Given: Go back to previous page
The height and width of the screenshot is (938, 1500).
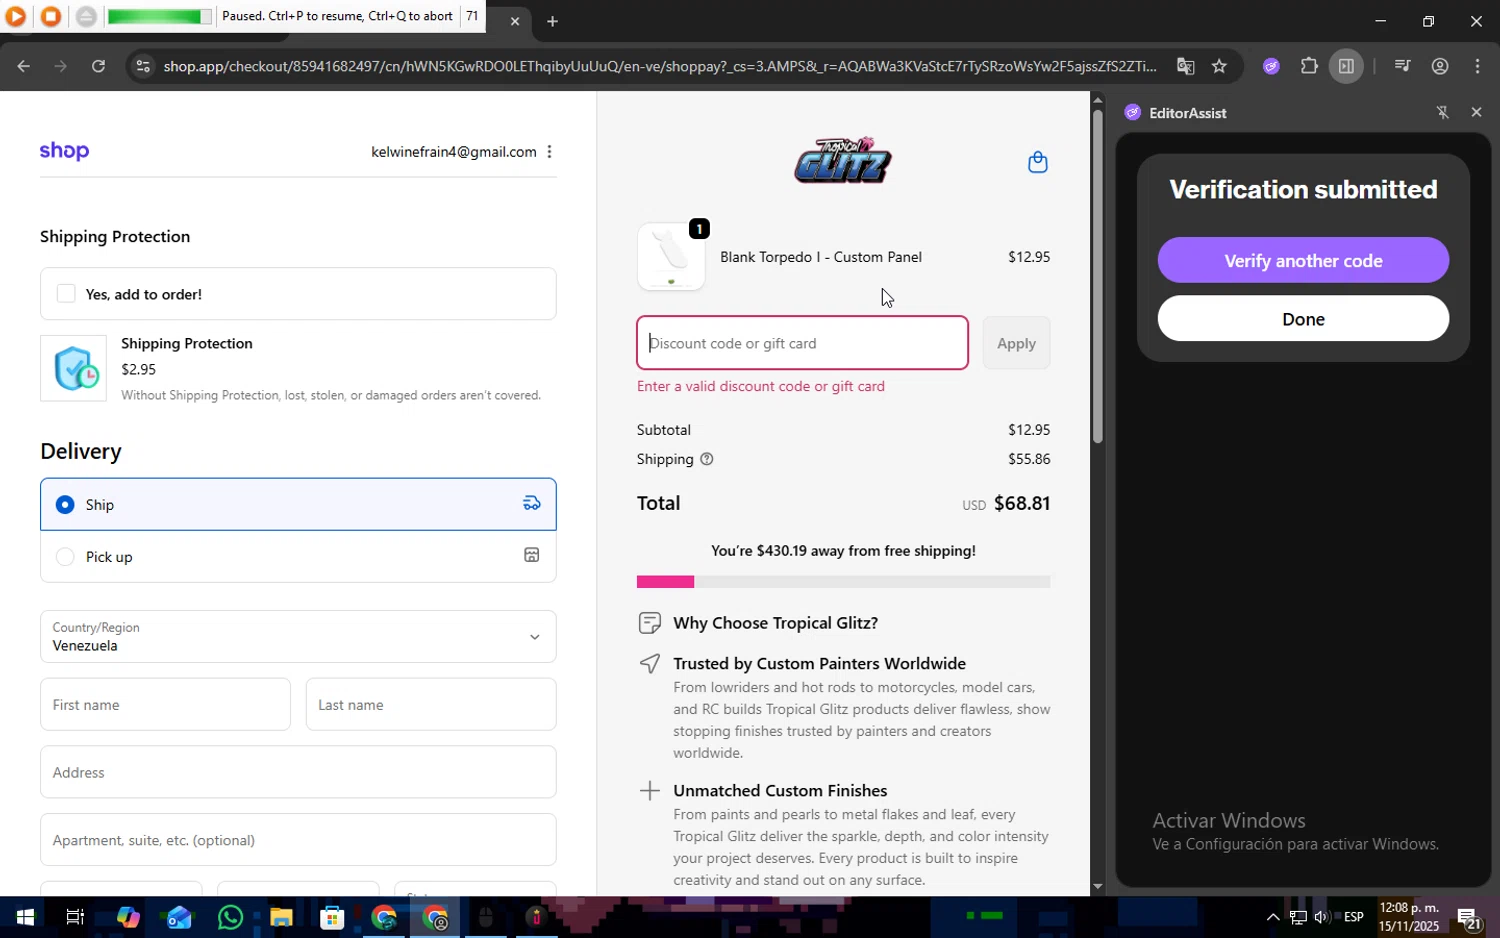Looking at the screenshot, I should tap(23, 66).
